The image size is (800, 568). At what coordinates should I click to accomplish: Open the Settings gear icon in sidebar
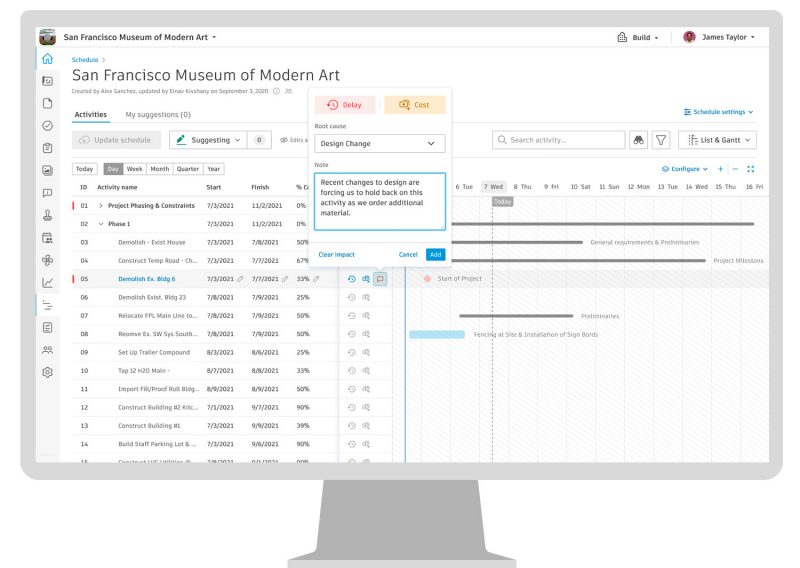[47, 373]
